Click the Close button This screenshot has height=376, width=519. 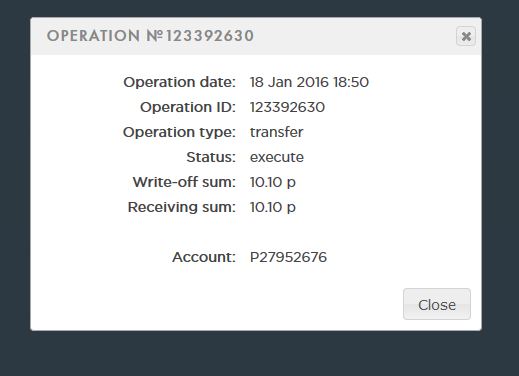coord(437,304)
